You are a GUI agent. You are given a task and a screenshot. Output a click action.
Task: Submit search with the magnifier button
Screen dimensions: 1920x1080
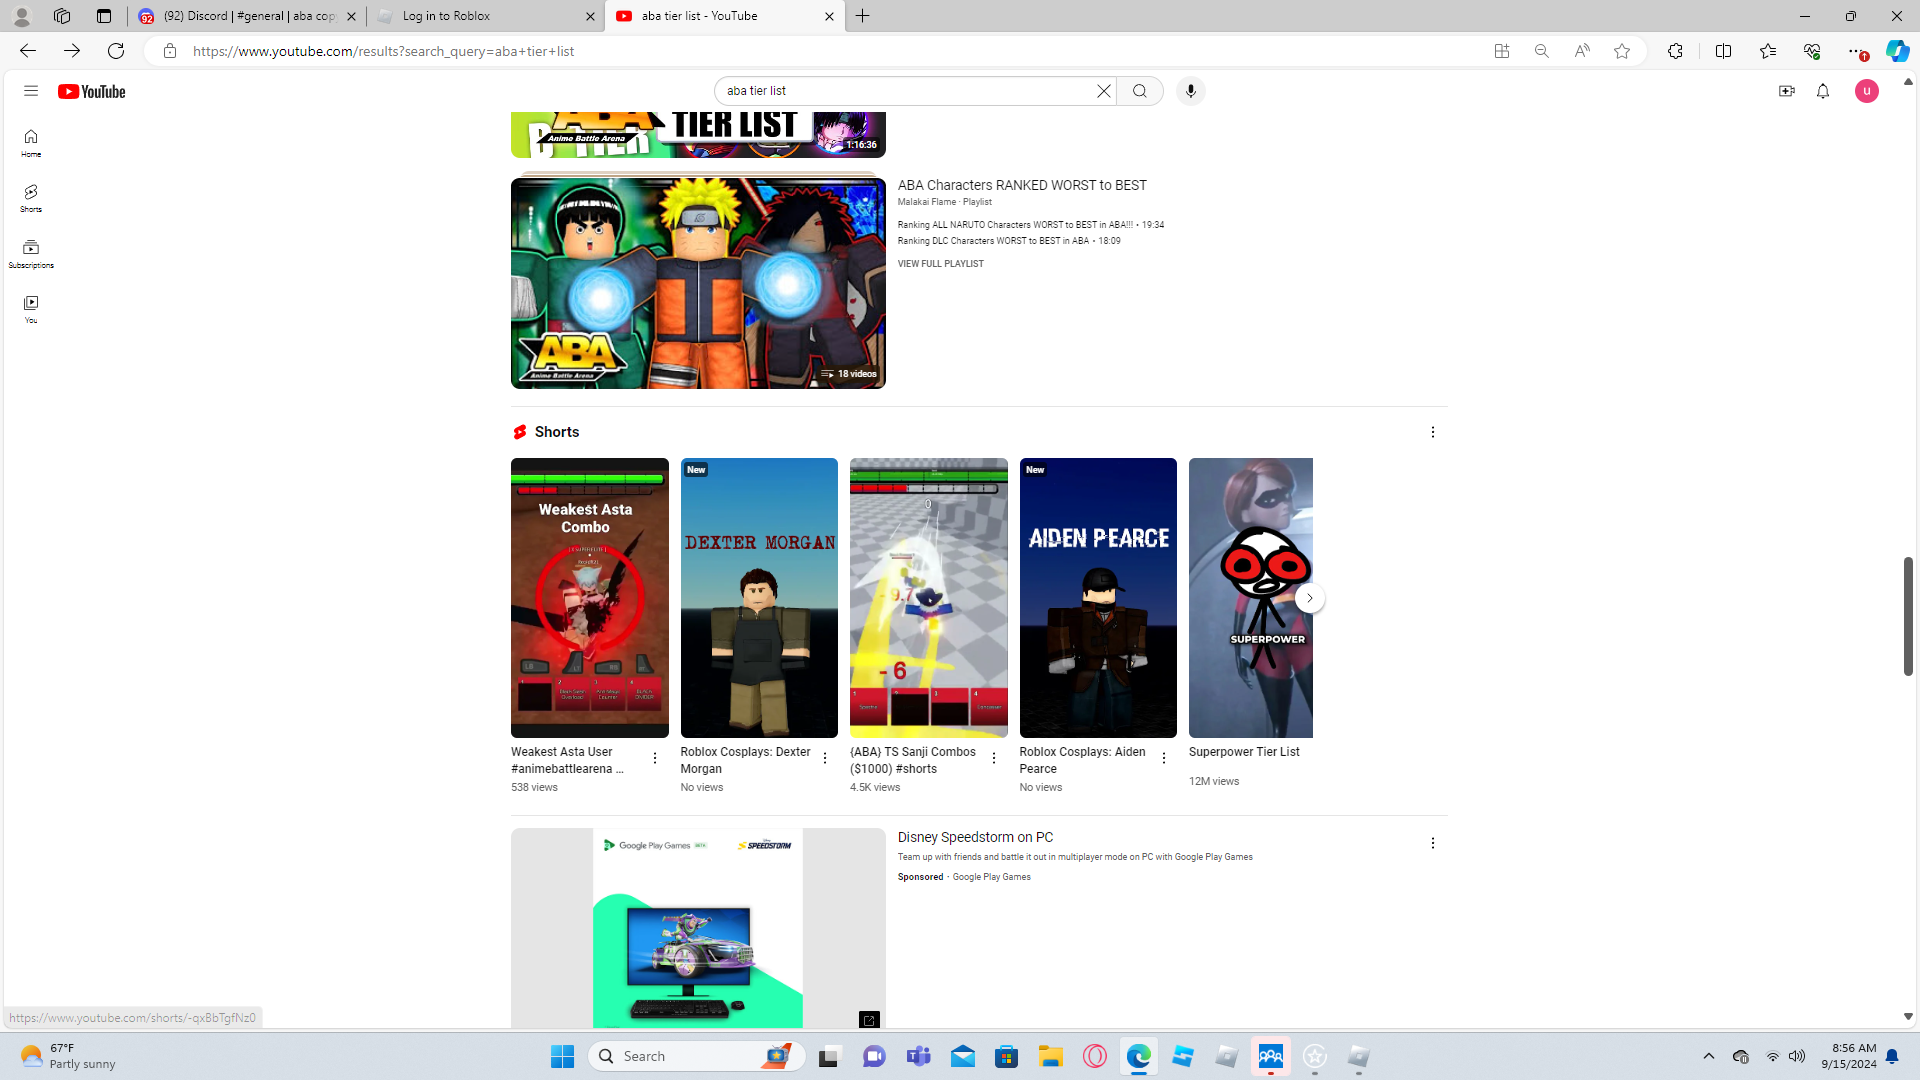pos(1140,91)
